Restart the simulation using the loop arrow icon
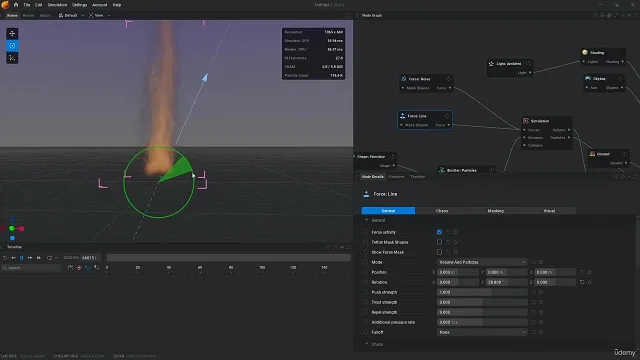The image size is (640, 360). coord(5,258)
